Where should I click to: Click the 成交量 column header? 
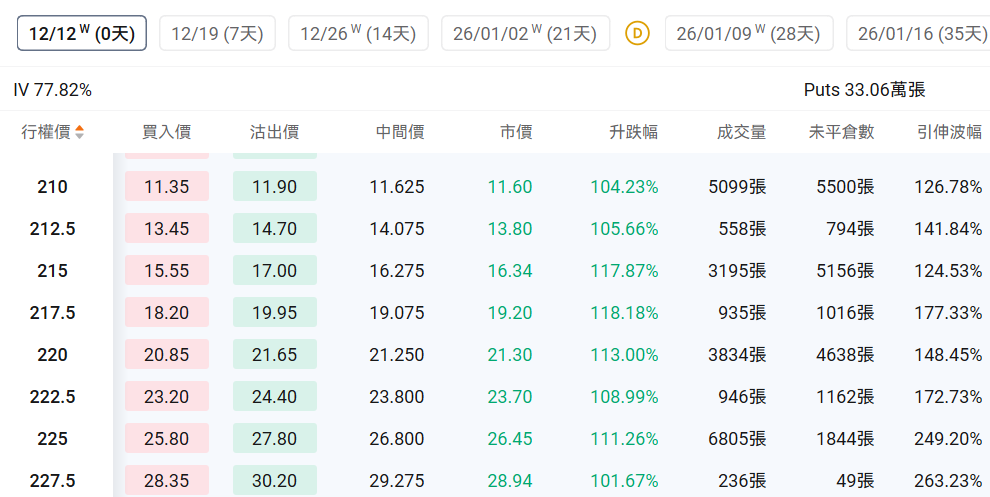point(742,132)
